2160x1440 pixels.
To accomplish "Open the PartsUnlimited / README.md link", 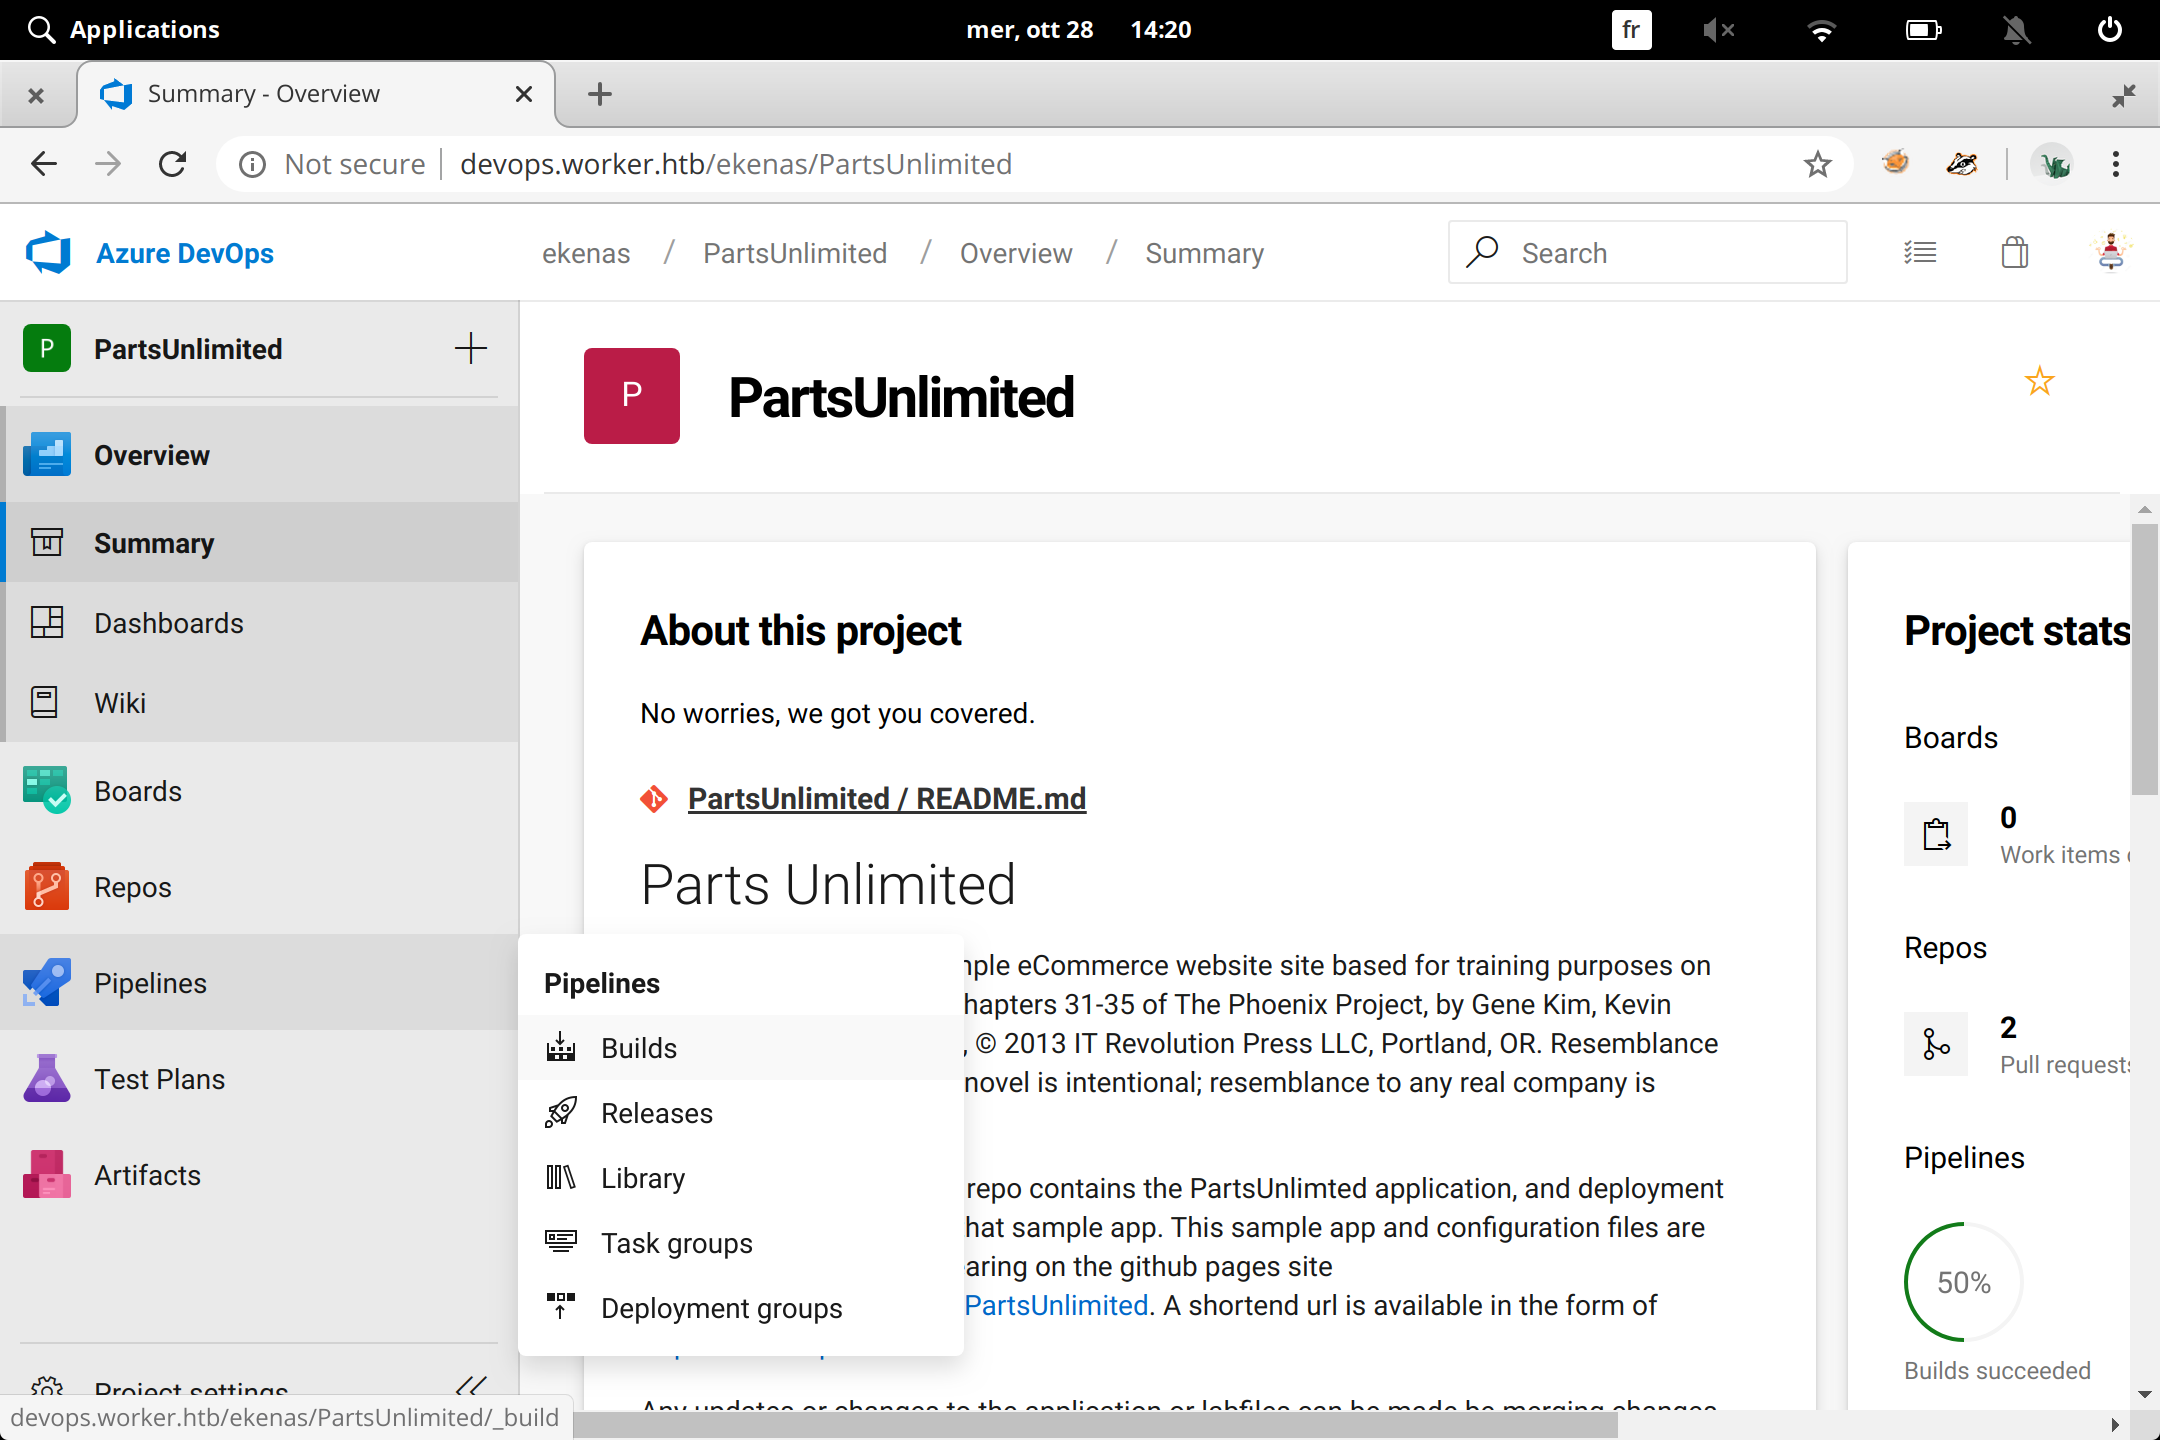I will coord(886,798).
